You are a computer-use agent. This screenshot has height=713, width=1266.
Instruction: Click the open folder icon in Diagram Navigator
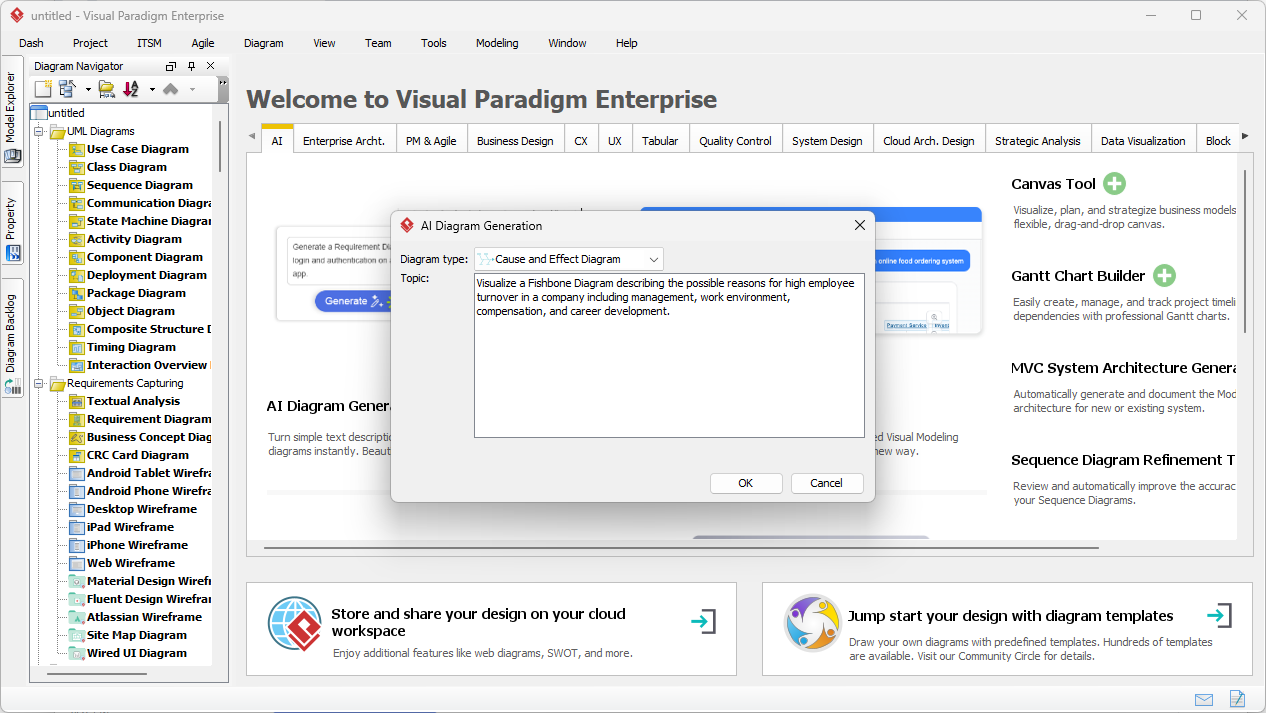click(106, 88)
